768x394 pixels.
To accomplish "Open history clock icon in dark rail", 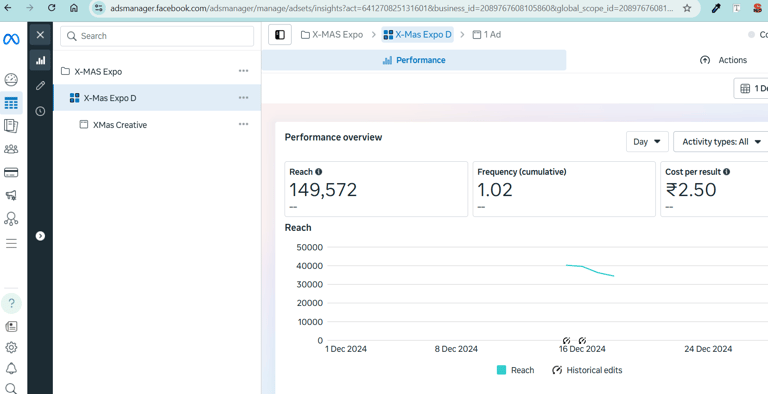I will [40, 111].
